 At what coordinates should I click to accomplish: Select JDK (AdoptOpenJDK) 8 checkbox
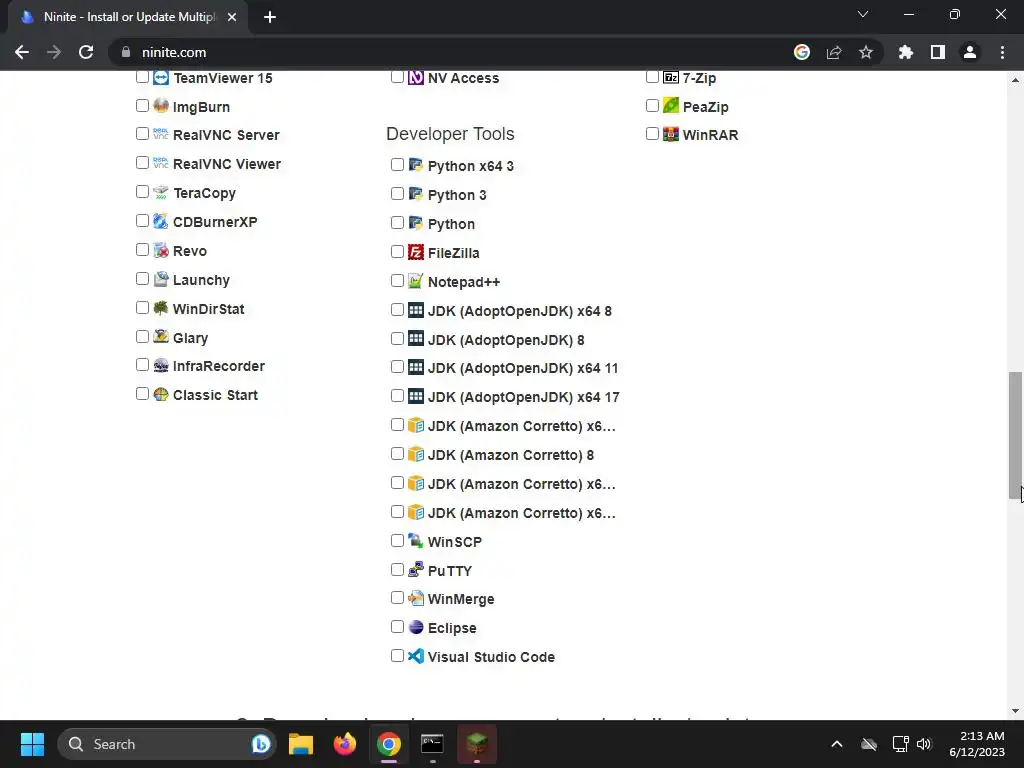point(397,338)
